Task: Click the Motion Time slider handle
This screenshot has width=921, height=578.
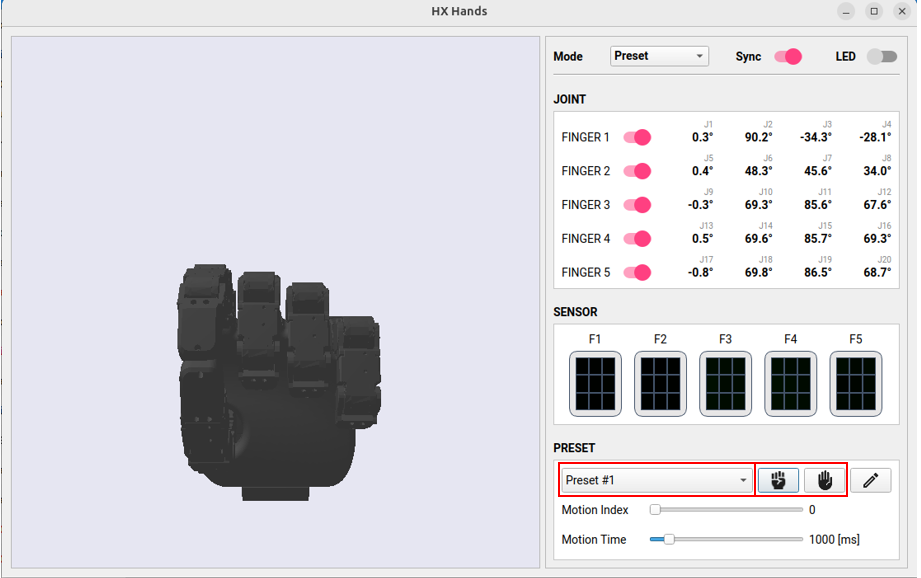Action: coord(669,540)
